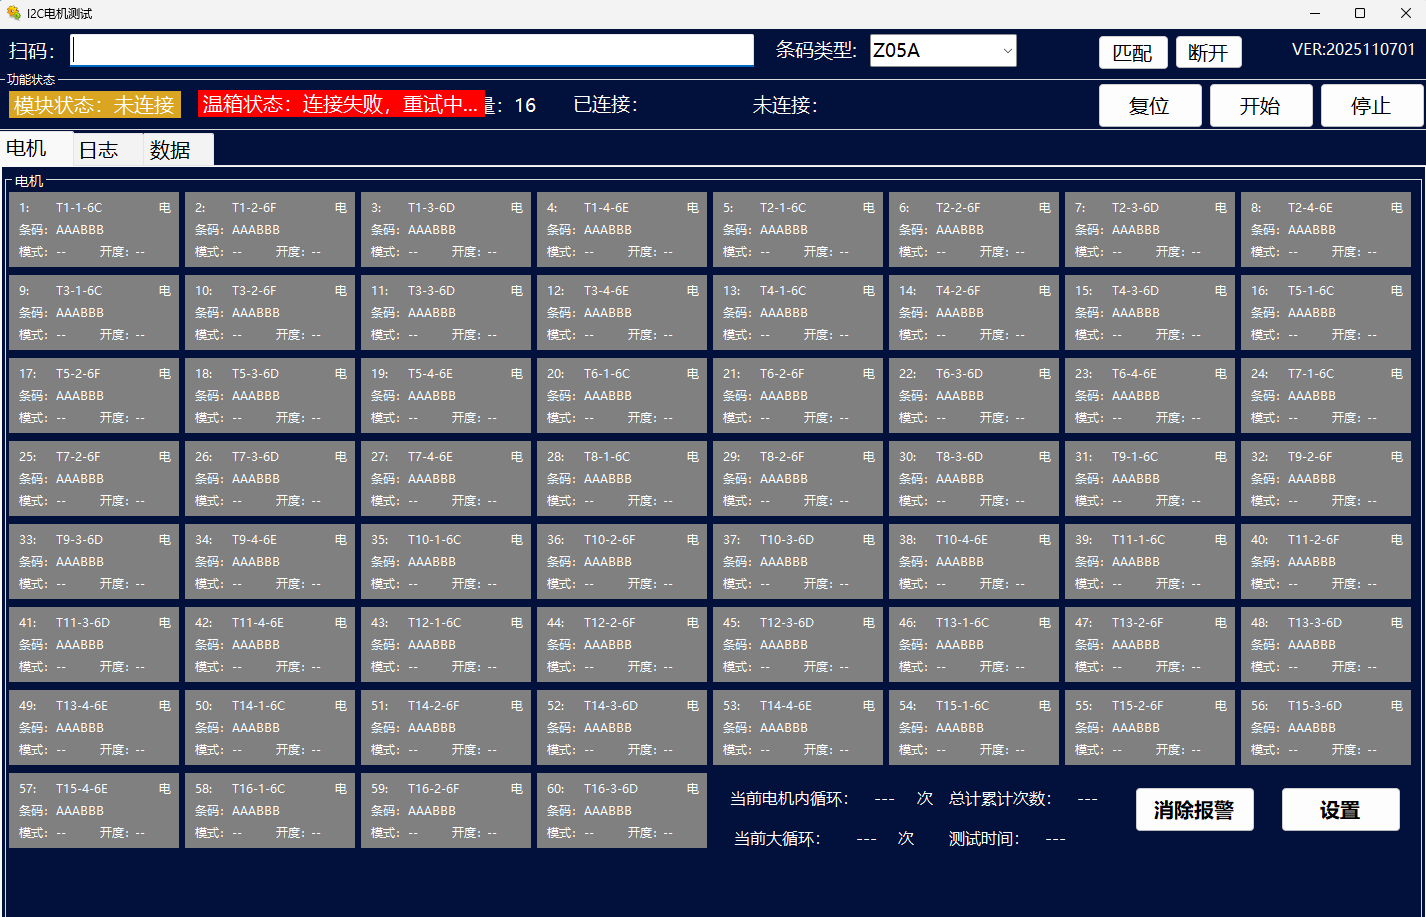
Task: Select the 电机 tab
Action: click(27, 149)
